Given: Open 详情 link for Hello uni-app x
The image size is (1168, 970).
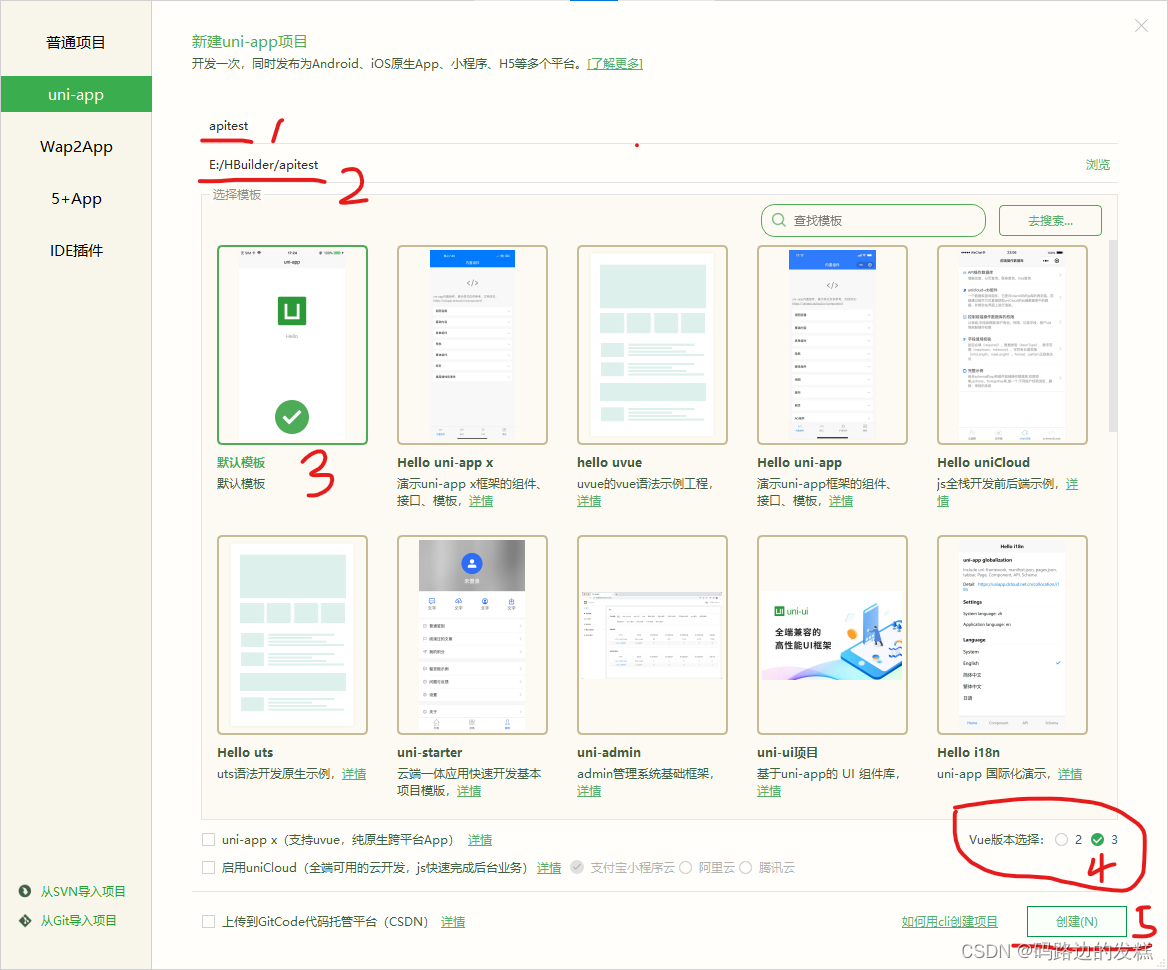Looking at the screenshot, I should [480, 501].
